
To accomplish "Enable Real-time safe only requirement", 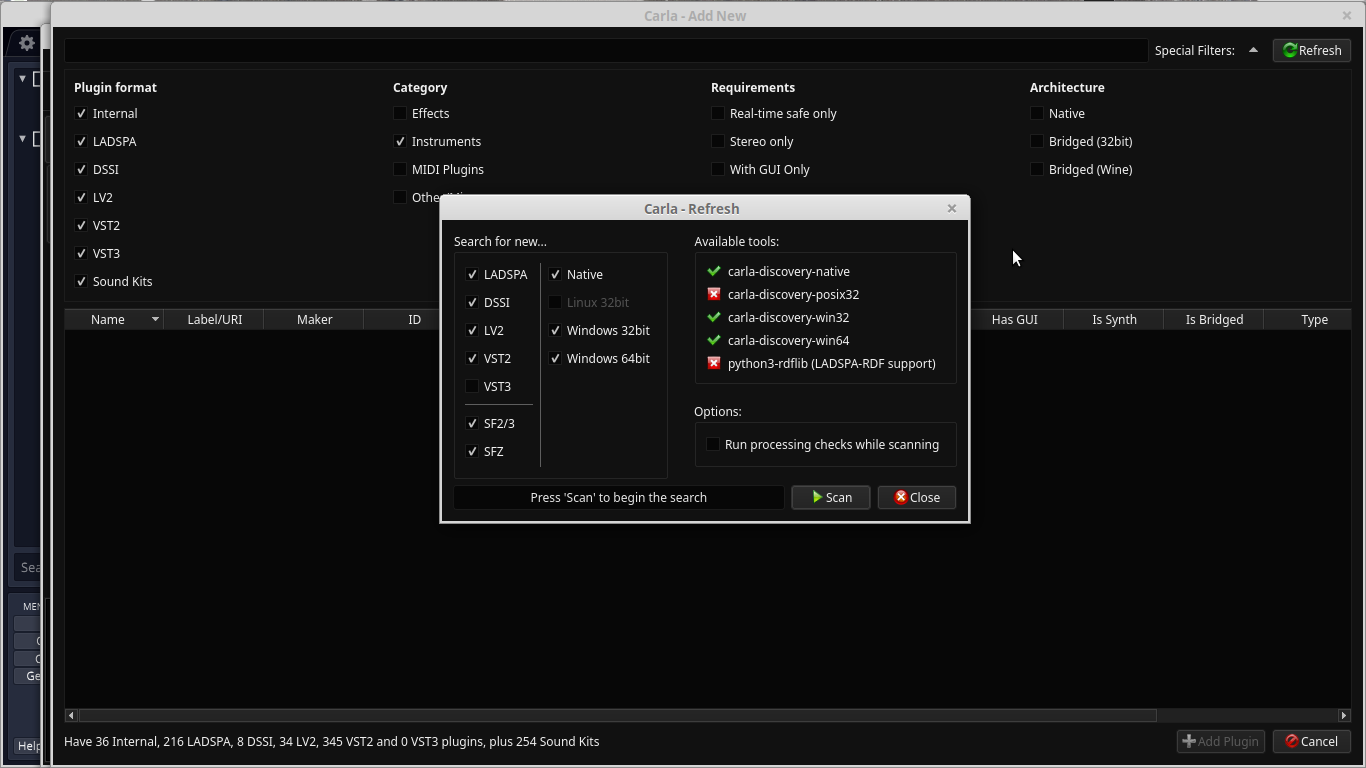I will pyautogui.click(x=717, y=113).
